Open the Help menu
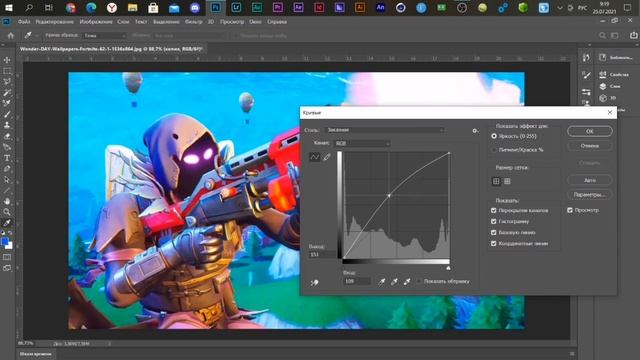 click(277, 22)
